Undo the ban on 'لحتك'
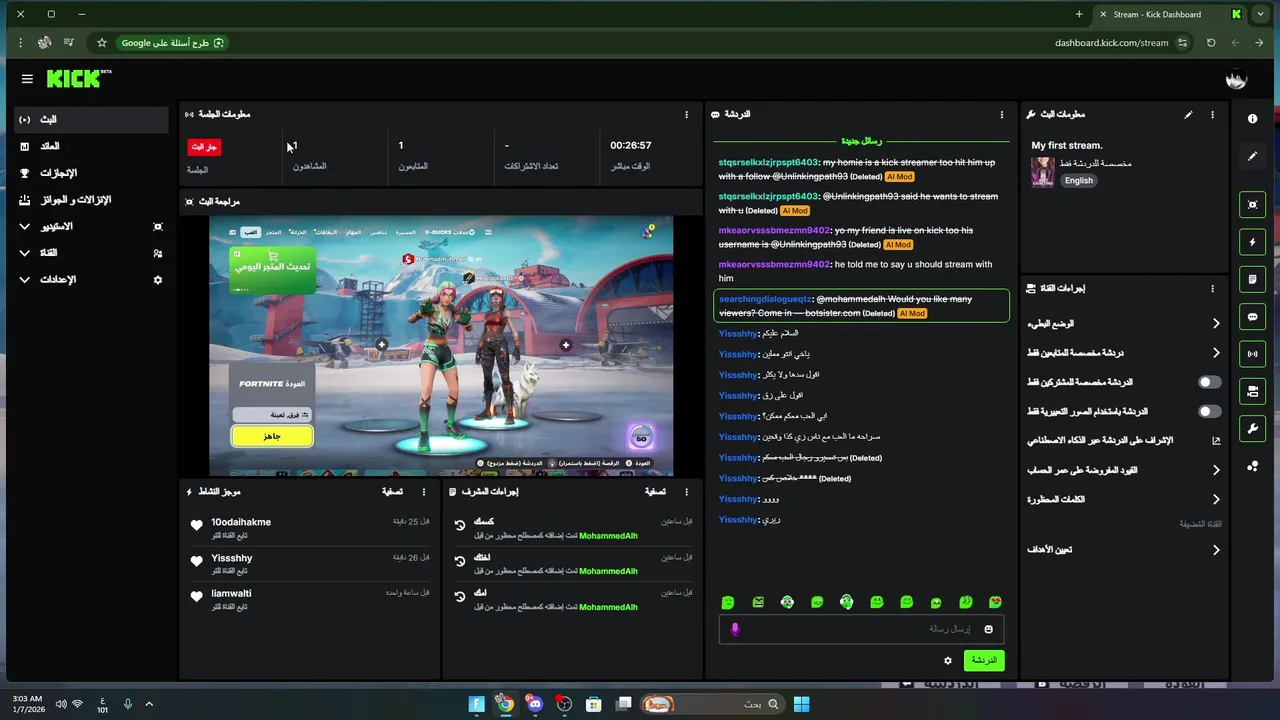 (x=460, y=561)
